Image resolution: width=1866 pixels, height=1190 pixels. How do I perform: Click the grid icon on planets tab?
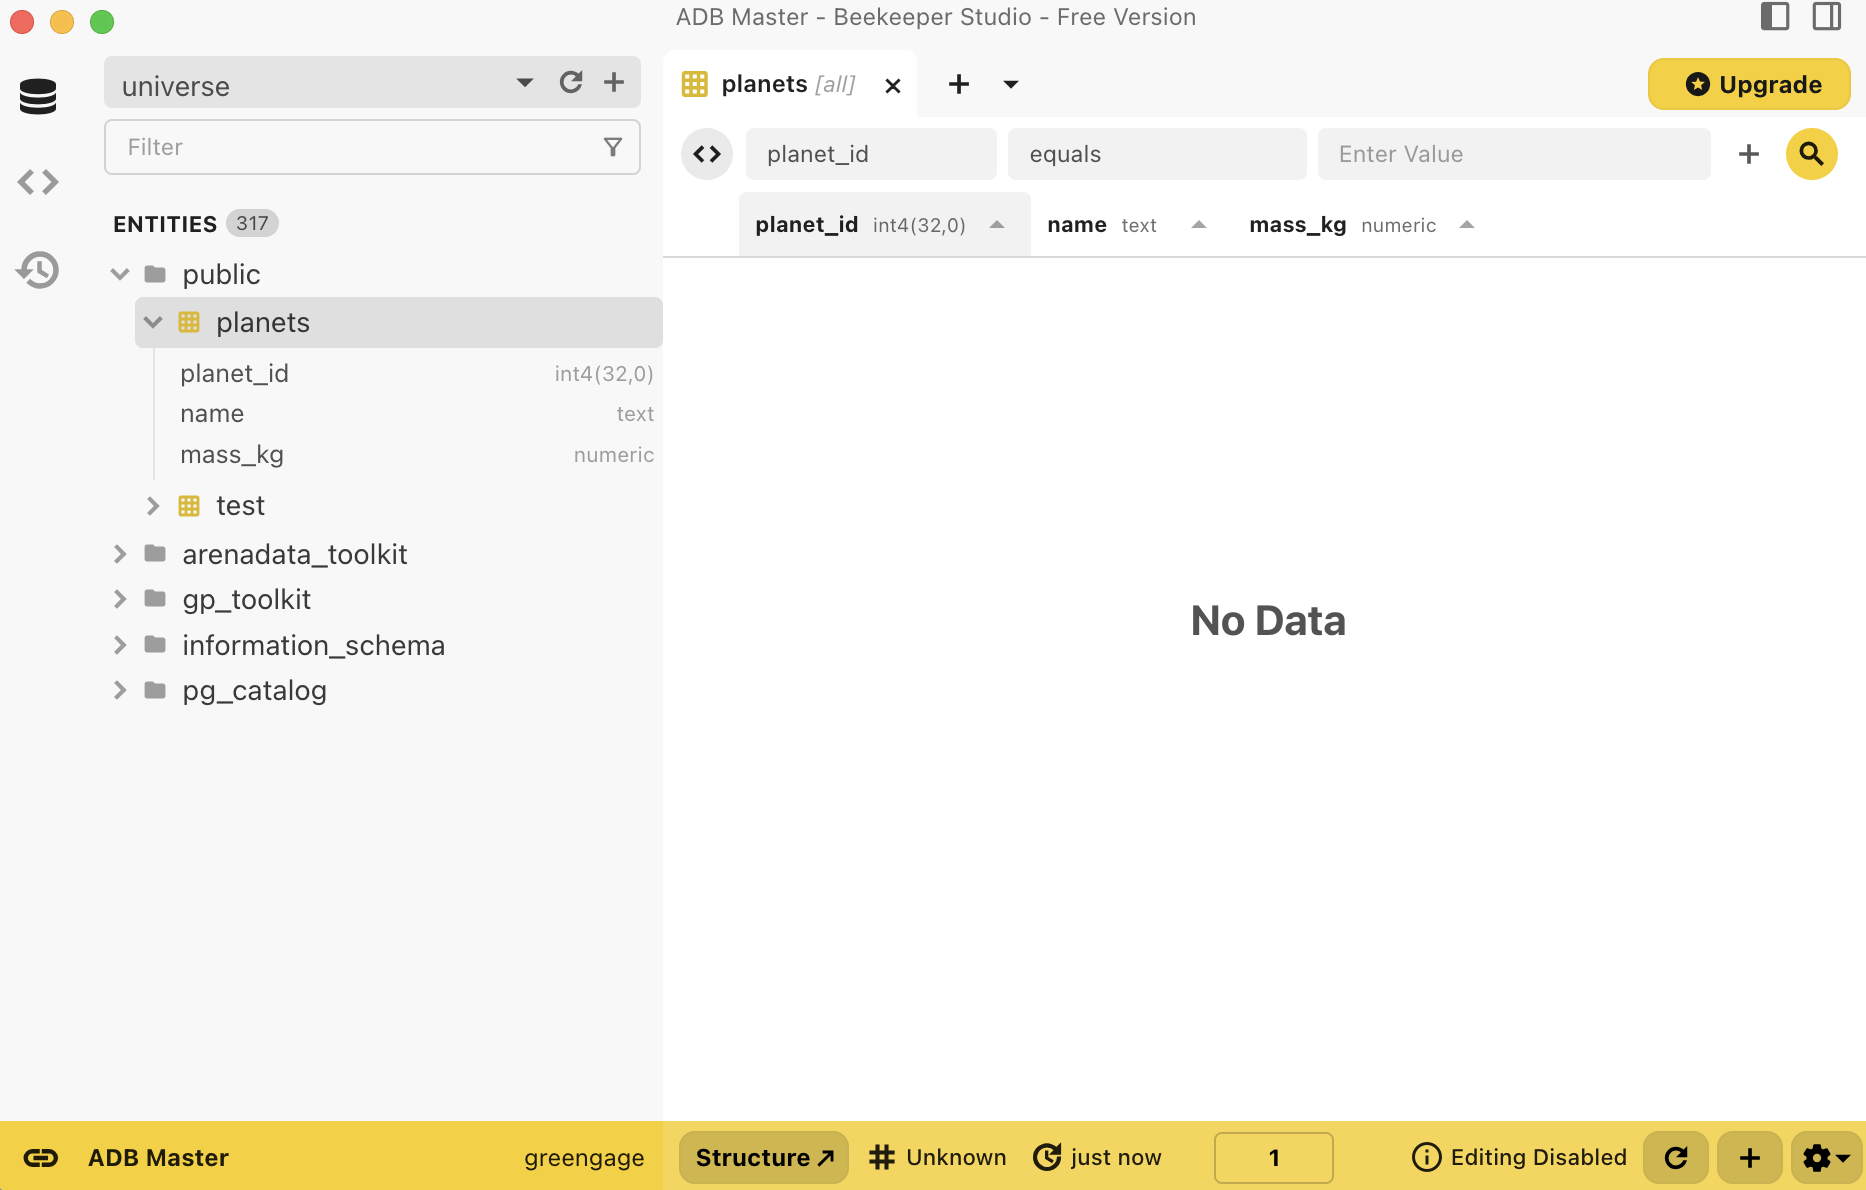pyautogui.click(x=695, y=84)
